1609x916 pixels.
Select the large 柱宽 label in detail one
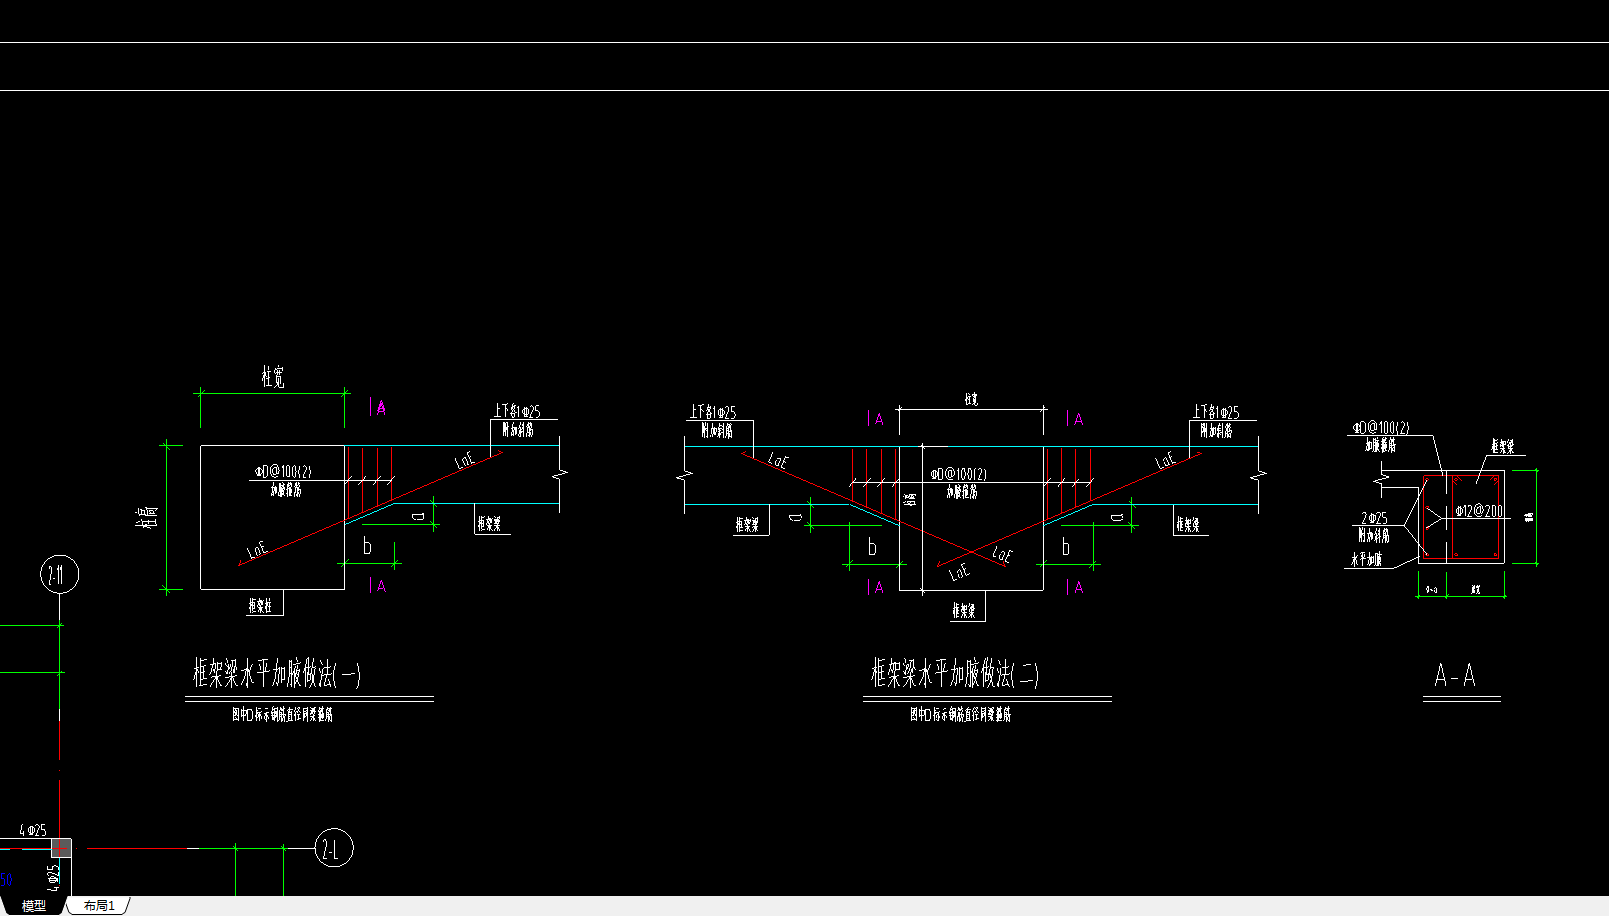point(273,377)
